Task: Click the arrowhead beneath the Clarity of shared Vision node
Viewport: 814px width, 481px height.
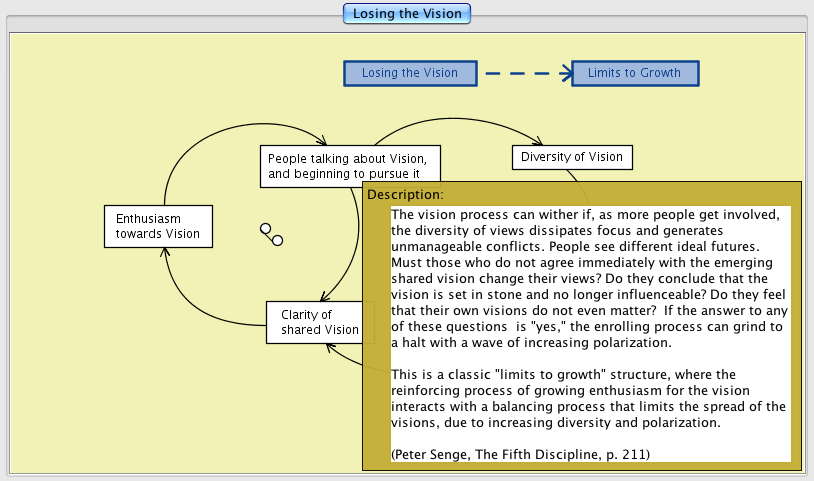Action: pos(331,347)
